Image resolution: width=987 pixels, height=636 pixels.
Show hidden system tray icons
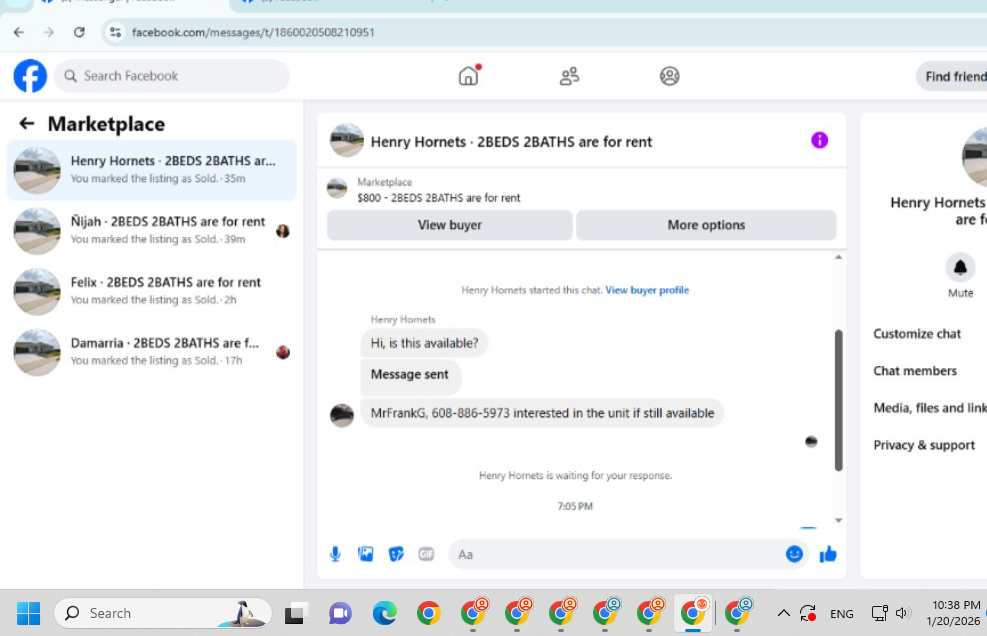[784, 613]
